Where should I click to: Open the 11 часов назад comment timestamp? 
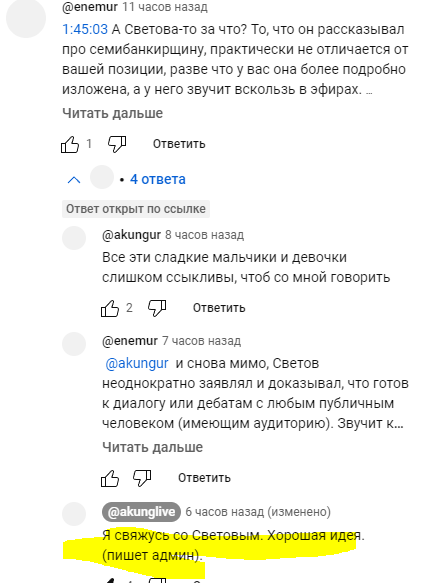point(165,7)
